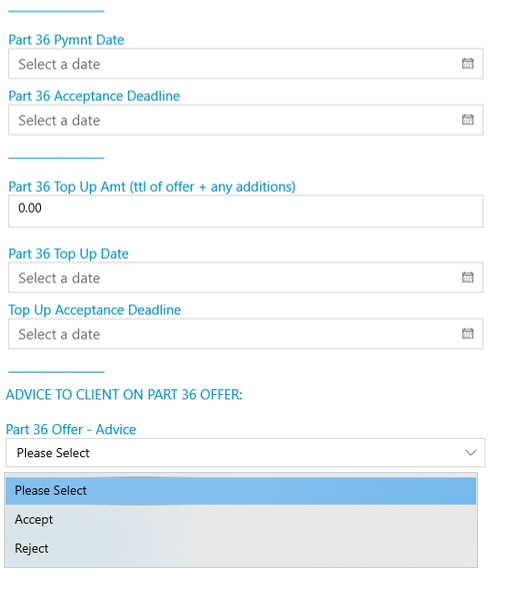Choose the highlighted Please Select option
The width and height of the screenshot is (516, 593).
coord(241,491)
